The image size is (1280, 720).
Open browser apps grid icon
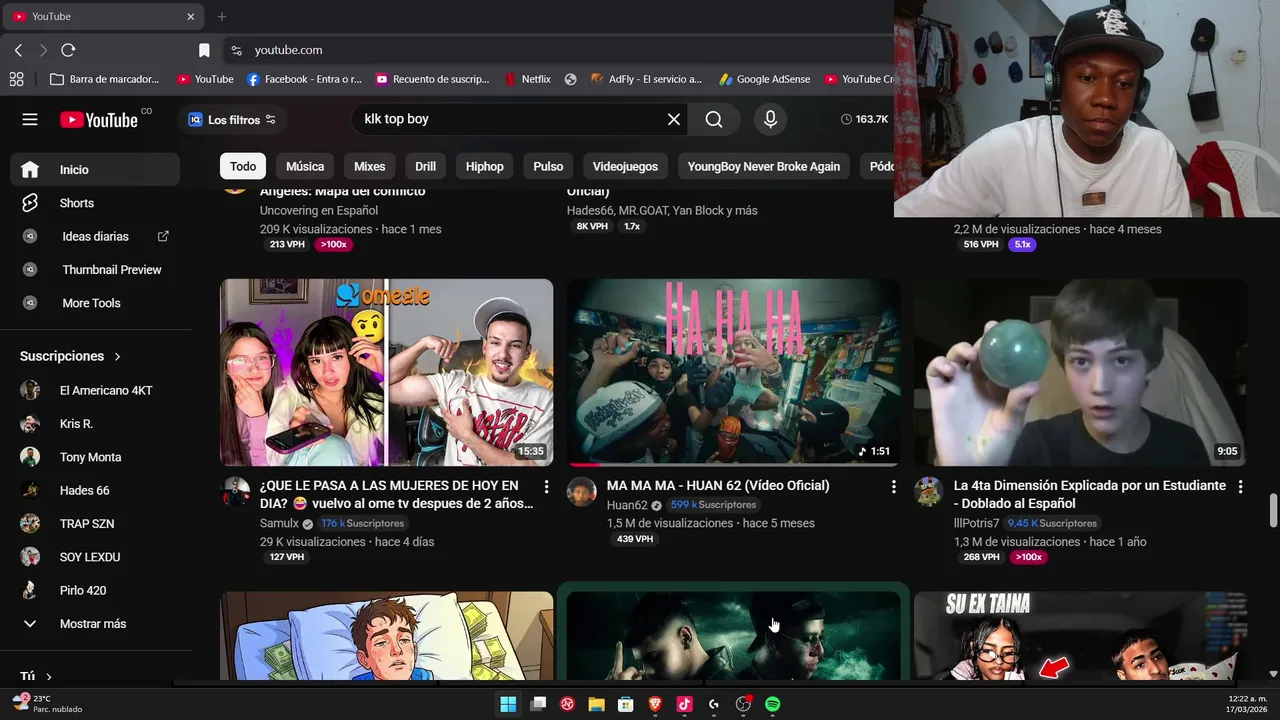coord(16,79)
